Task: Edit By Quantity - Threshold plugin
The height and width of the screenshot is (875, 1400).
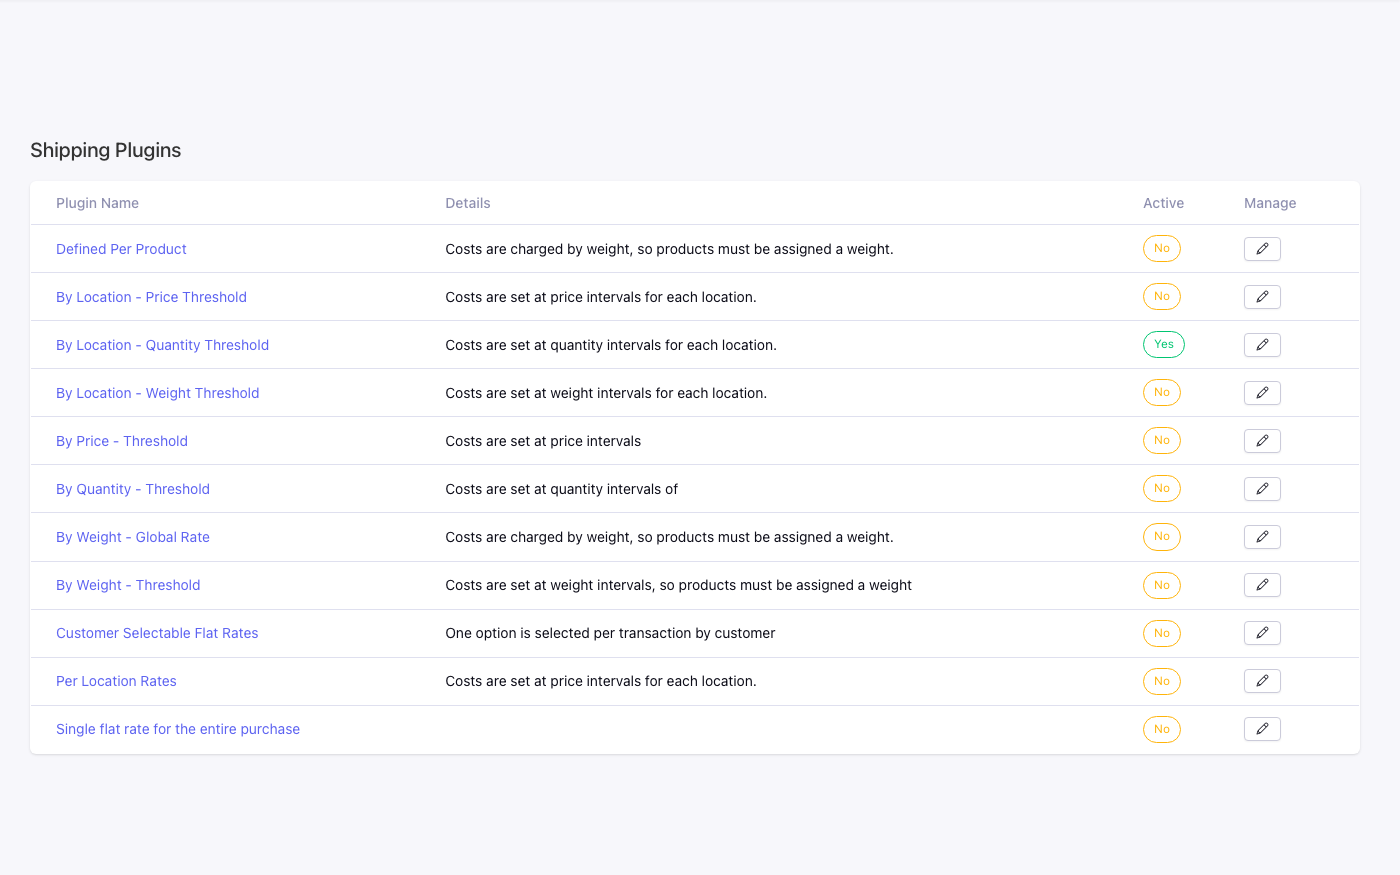Action: click(x=1262, y=489)
